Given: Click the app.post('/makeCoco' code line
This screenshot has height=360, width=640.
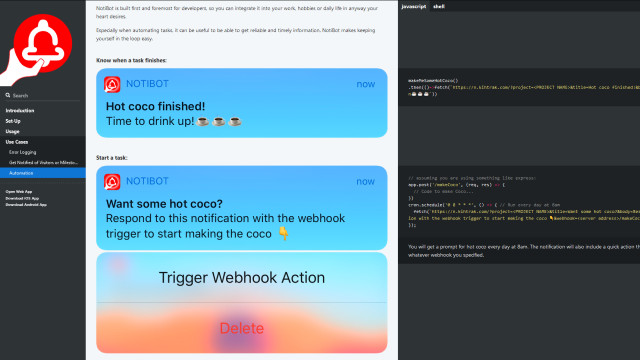Looking at the screenshot, I should tap(456, 184).
